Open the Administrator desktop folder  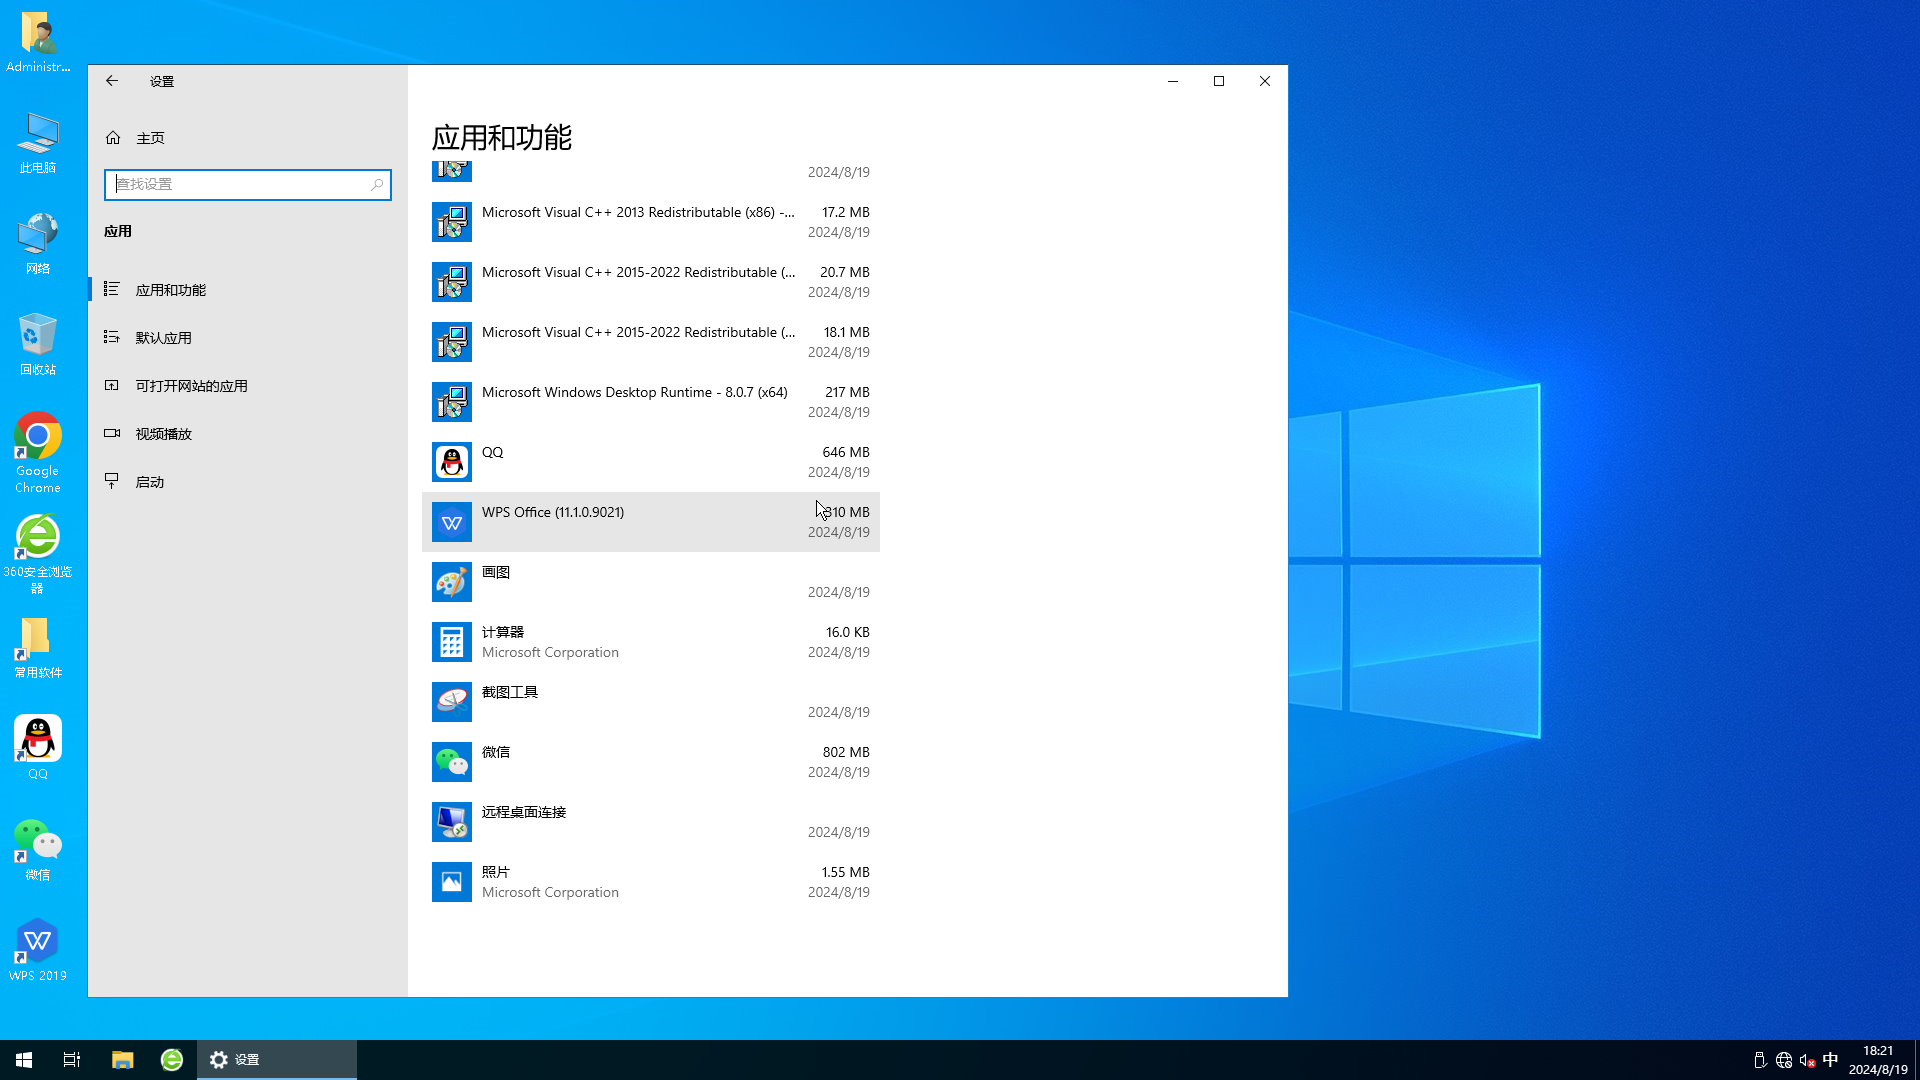click(x=38, y=42)
